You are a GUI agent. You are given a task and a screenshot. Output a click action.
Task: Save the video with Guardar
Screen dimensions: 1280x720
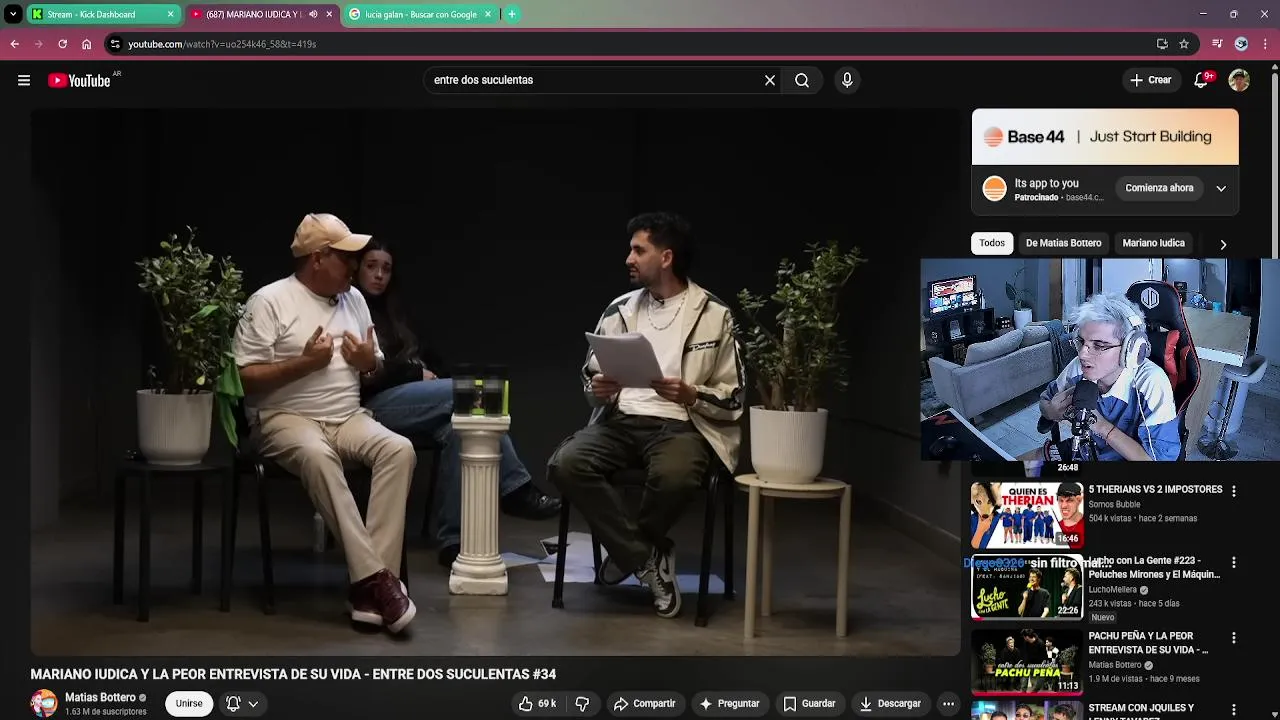pyautogui.click(x=809, y=704)
